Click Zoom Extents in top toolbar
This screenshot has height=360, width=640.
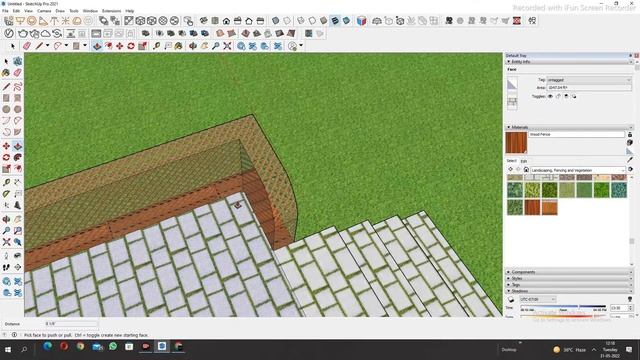click(x=227, y=46)
